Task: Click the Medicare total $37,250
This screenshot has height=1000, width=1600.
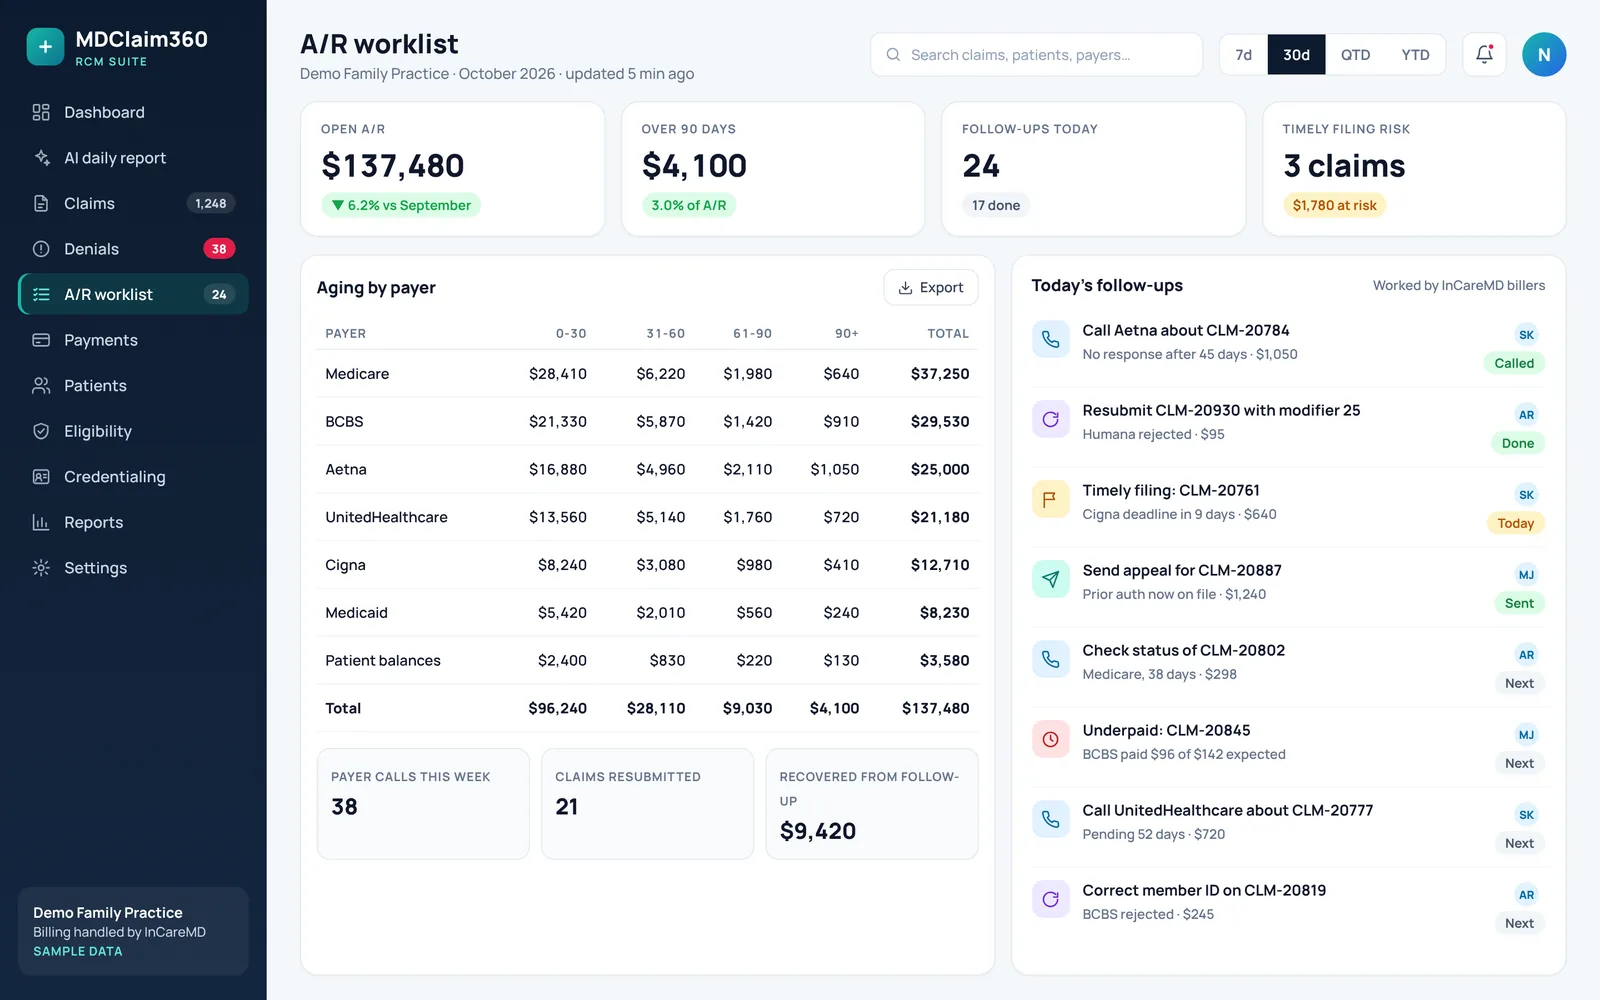Action: tap(940, 374)
